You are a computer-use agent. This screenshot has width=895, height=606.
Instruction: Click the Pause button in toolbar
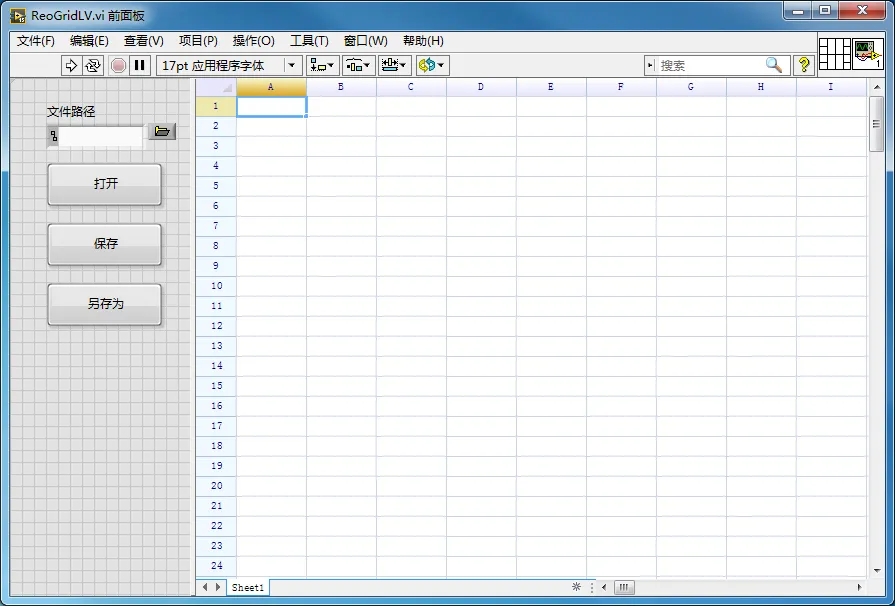pyautogui.click(x=139, y=66)
